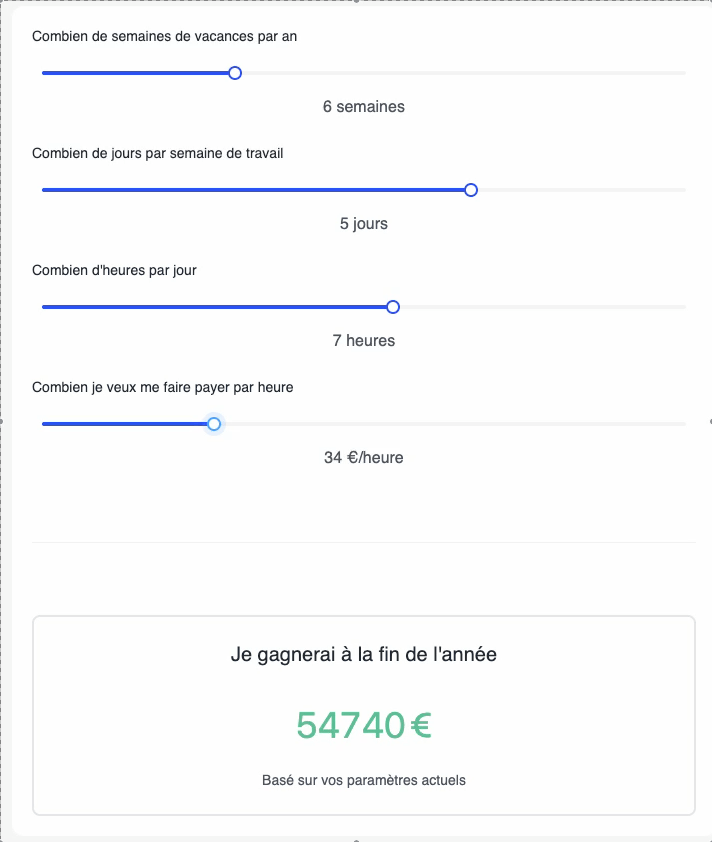Click the "Je gagnerai à la fin de l'année" heading

[364, 656]
